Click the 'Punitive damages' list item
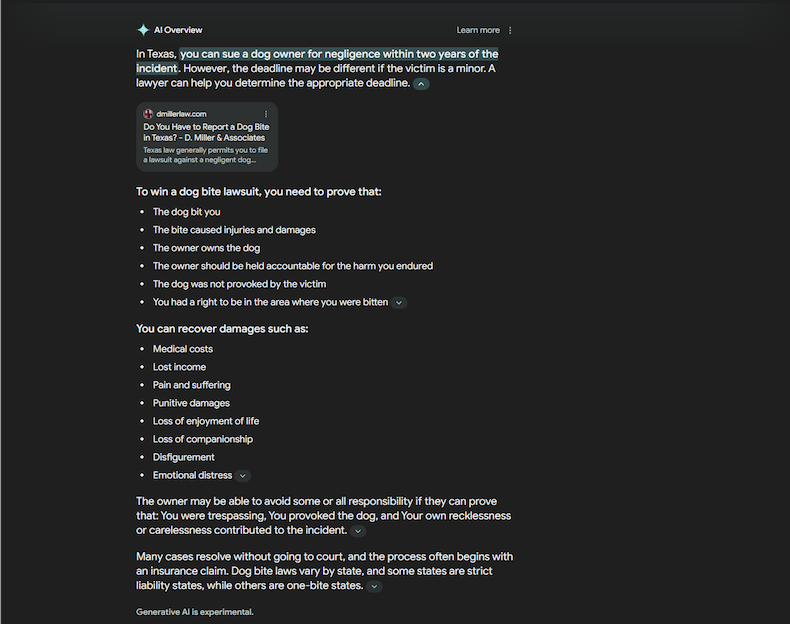The height and width of the screenshot is (624, 790). click(191, 403)
